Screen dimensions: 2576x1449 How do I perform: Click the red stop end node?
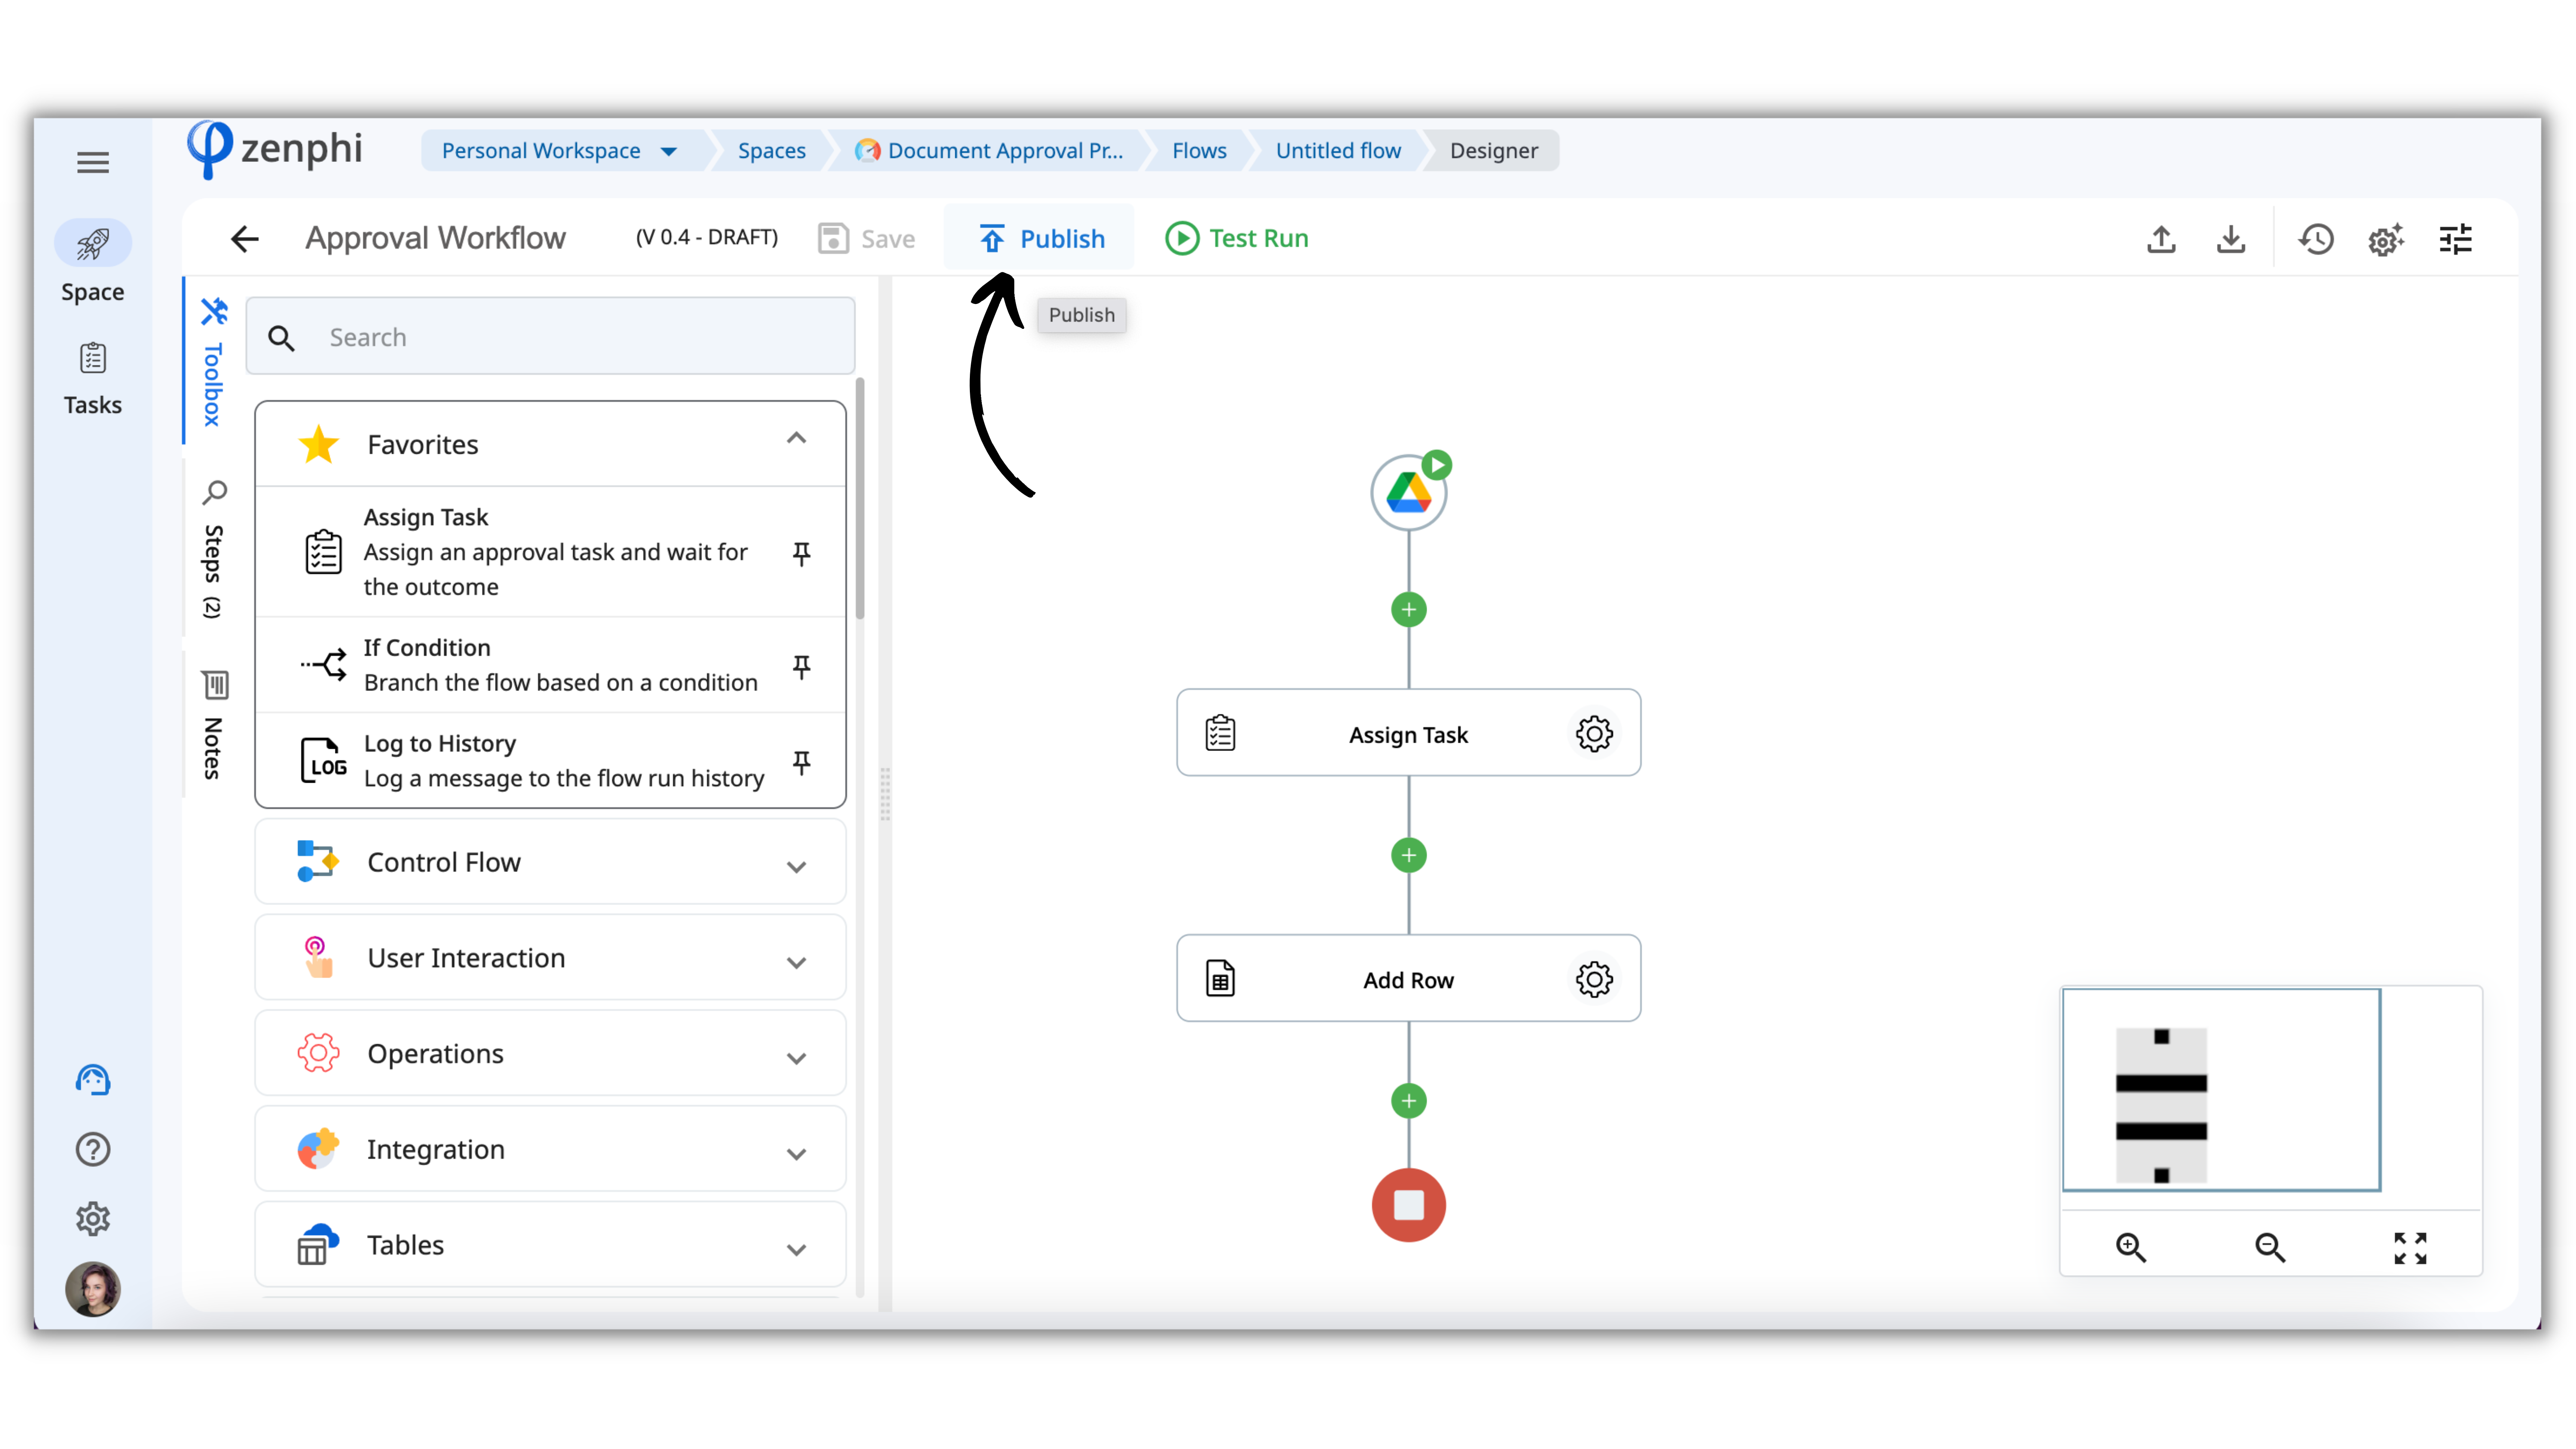coord(1408,1205)
